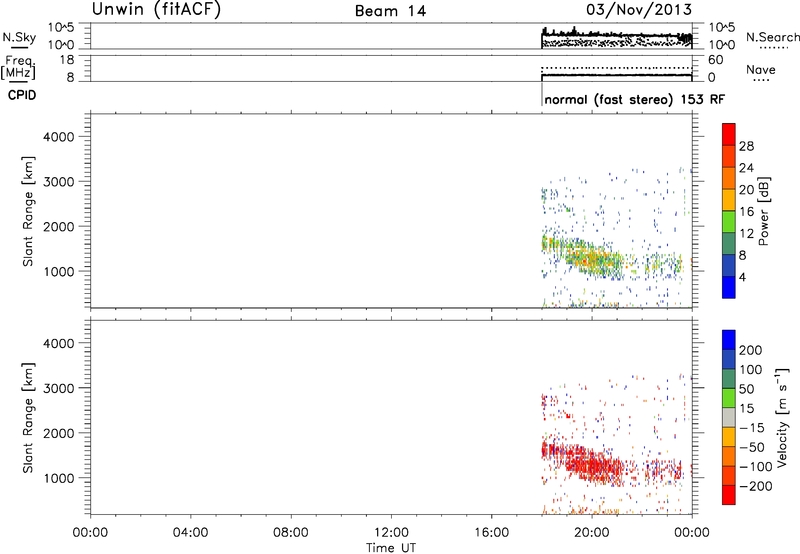Click the '18' frequency axis tick label
Screen dimensions: 800x554
[x=67, y=60]
